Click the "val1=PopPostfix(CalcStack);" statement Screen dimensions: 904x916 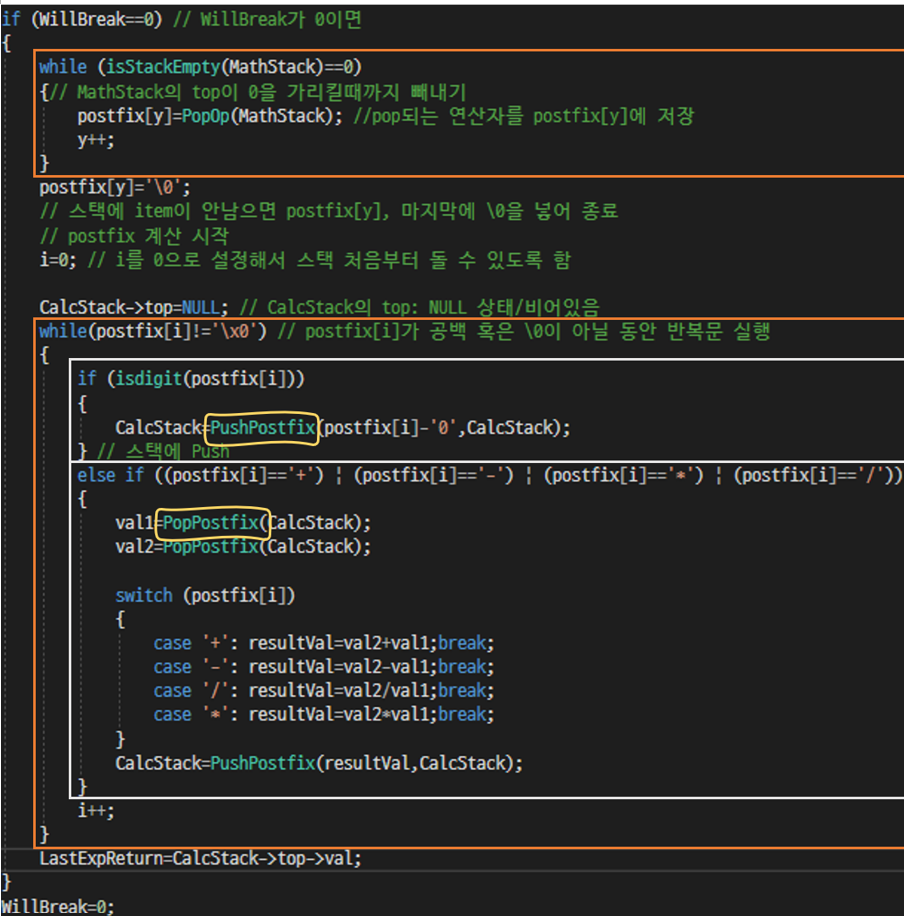[x=243, y=522]
